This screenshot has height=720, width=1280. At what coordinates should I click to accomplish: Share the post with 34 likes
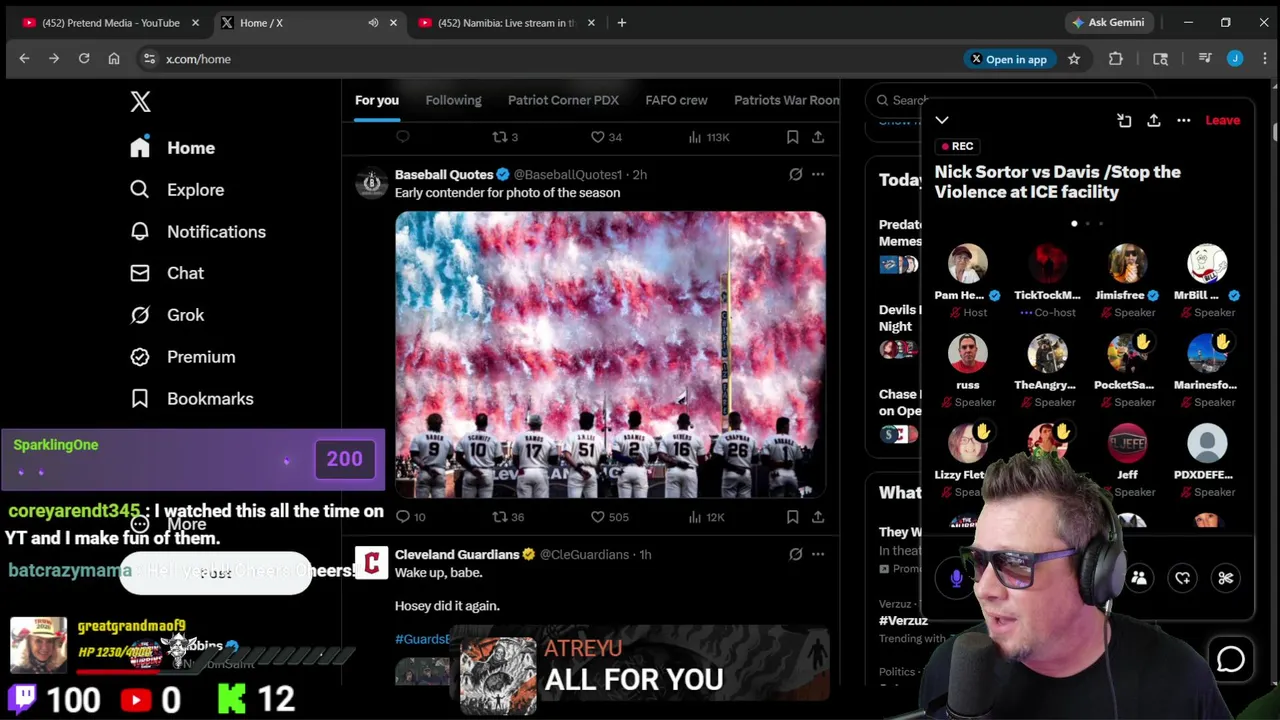(818, 137)
